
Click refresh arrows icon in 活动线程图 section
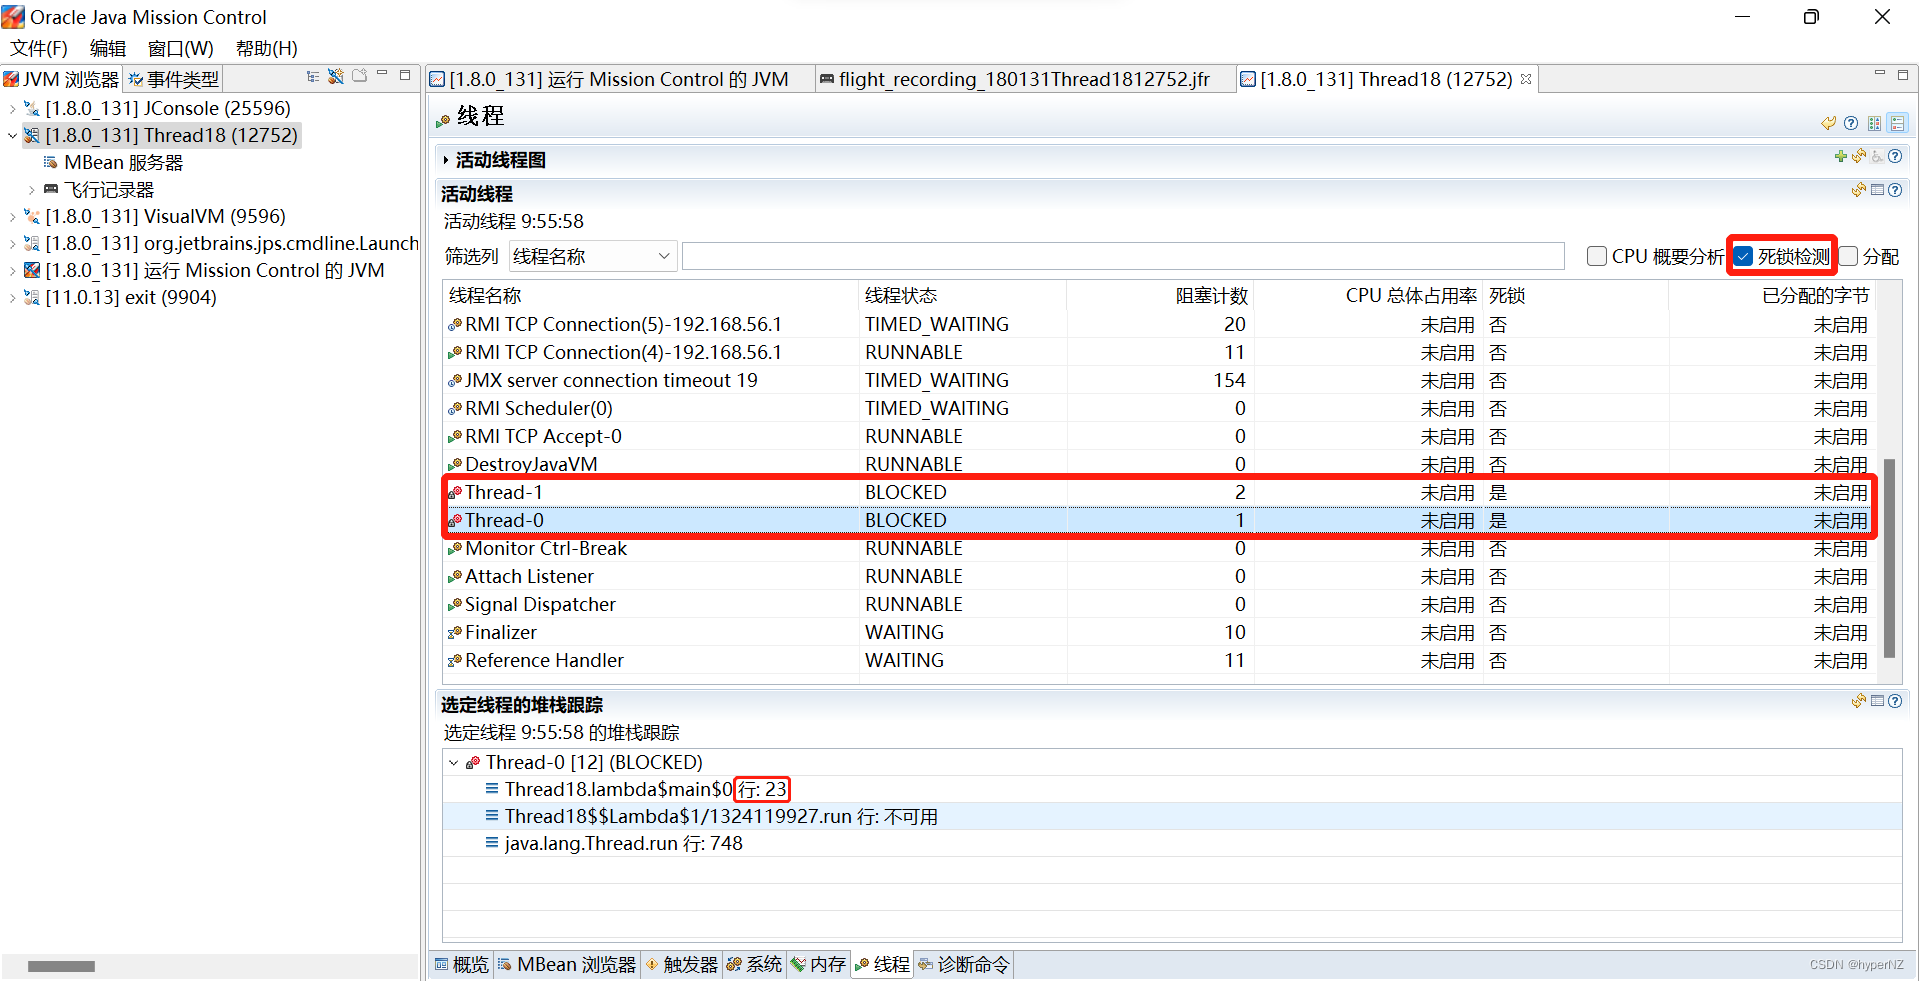pos(1859,156)
